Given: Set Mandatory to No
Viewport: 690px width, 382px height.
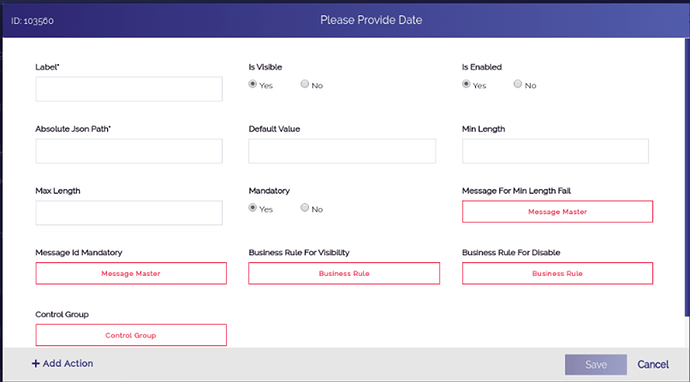Looking at the screenshot, I should coord(305,207).
